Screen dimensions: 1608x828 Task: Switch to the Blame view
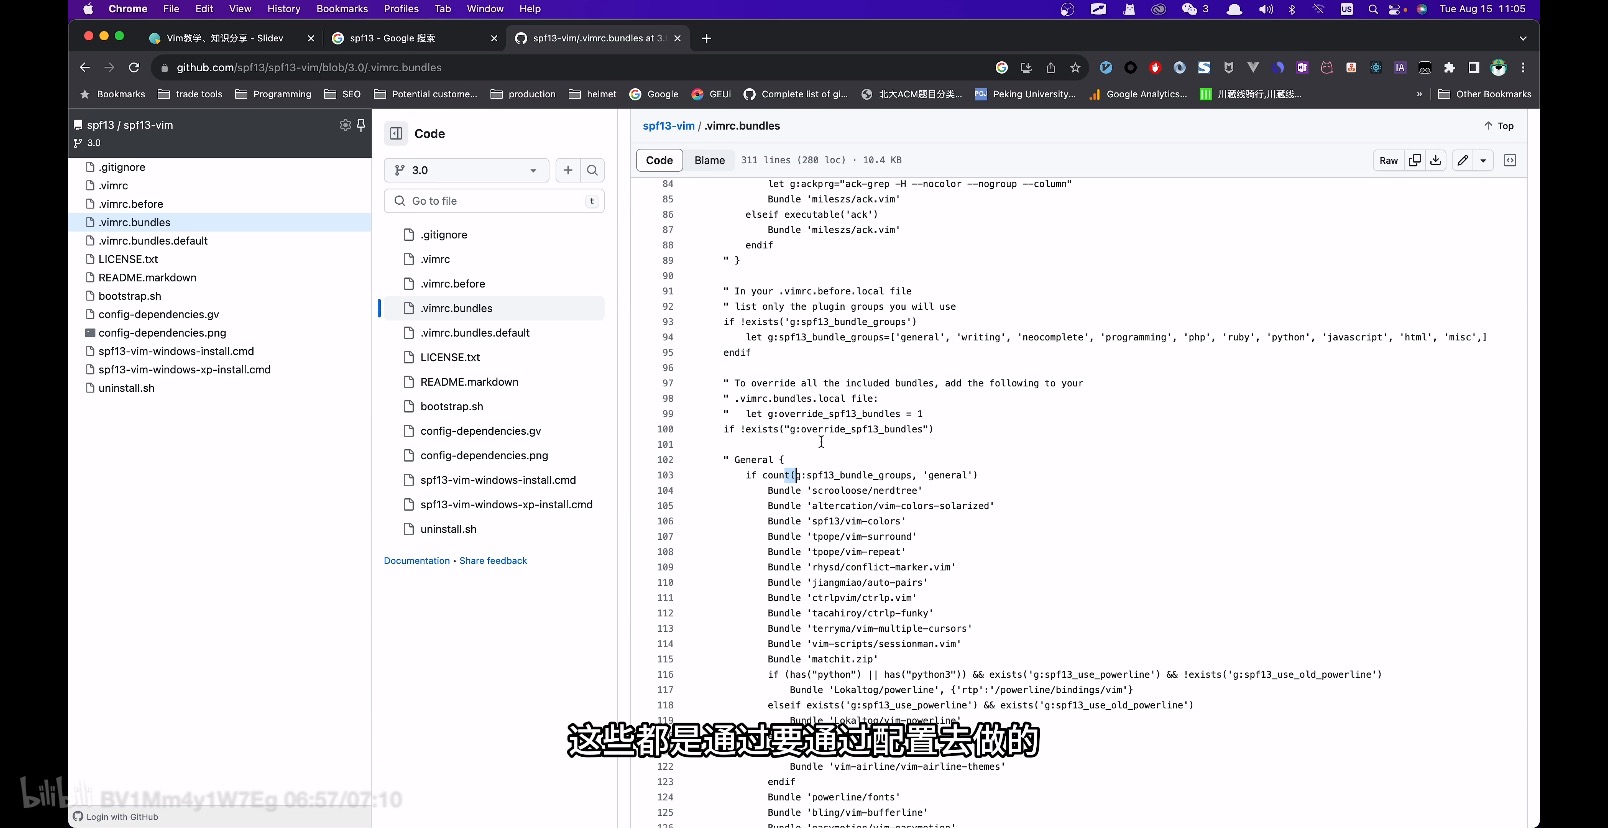[x=709, y=160]
